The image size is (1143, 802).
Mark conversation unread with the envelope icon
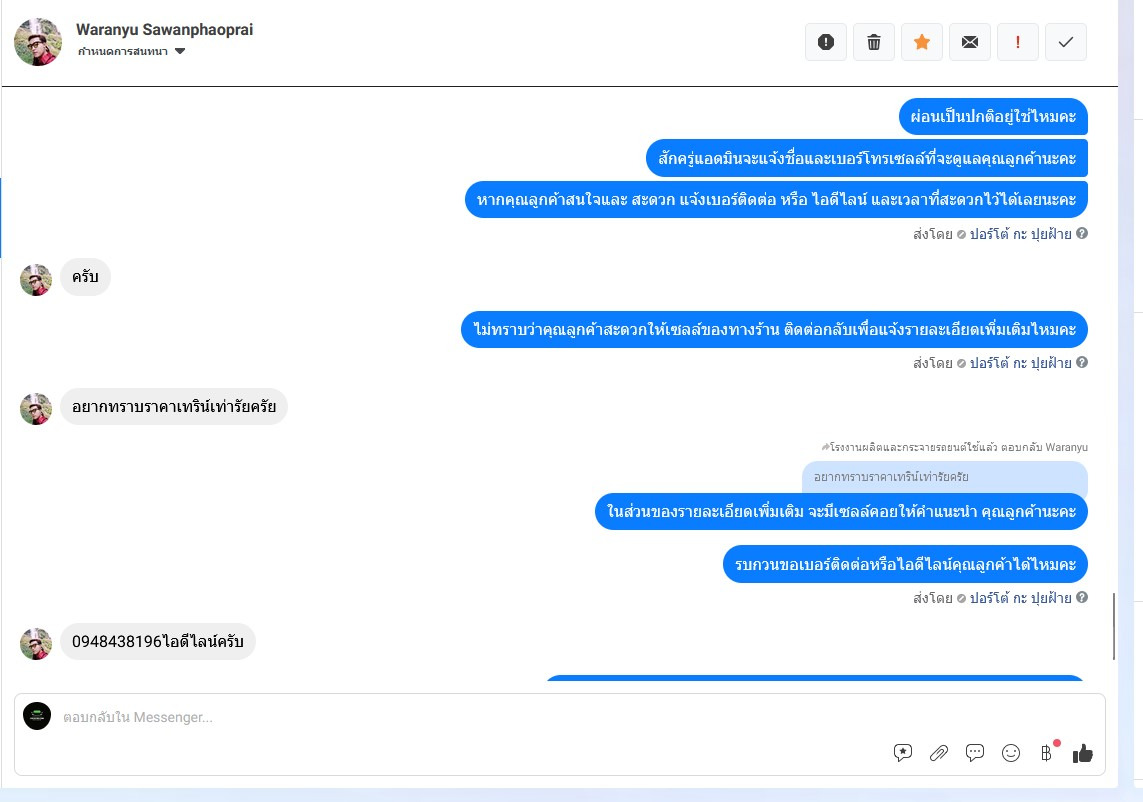(x=970, y=42)
